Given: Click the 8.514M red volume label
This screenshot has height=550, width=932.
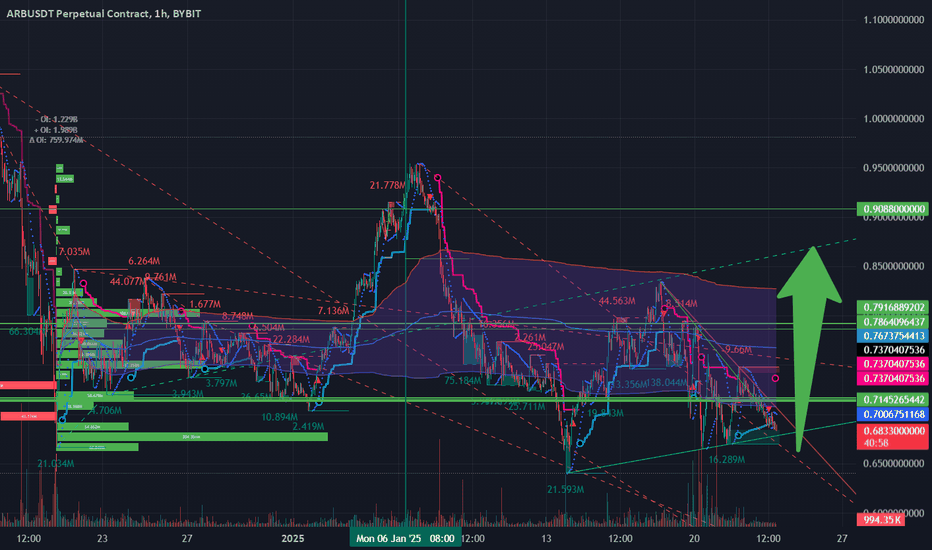Looking at the screenshot, I should point(682,304).
